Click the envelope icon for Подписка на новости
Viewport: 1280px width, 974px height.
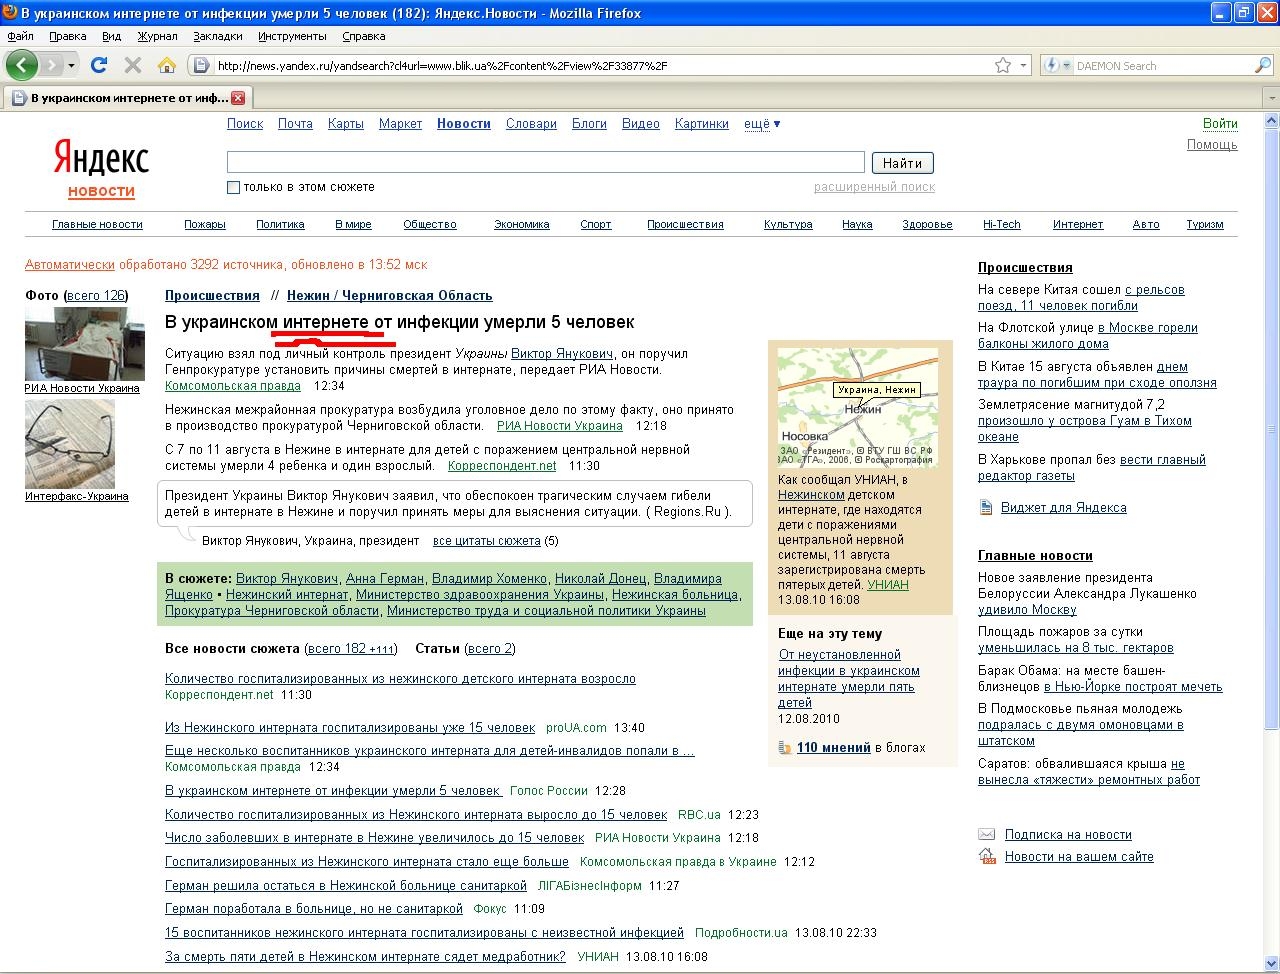coord(987,835)
